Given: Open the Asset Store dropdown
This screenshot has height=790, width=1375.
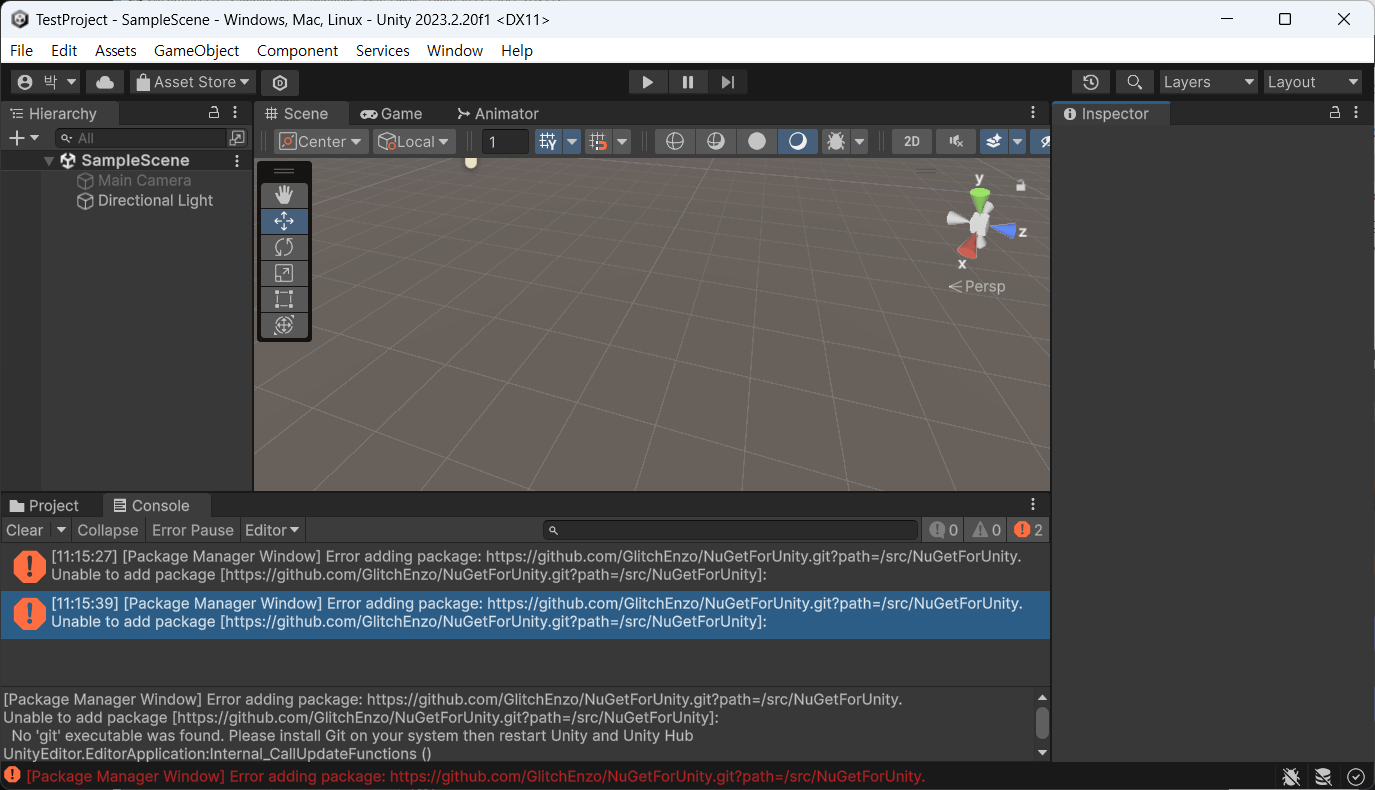Looking at the screenshot, I should tap(193, 82).
